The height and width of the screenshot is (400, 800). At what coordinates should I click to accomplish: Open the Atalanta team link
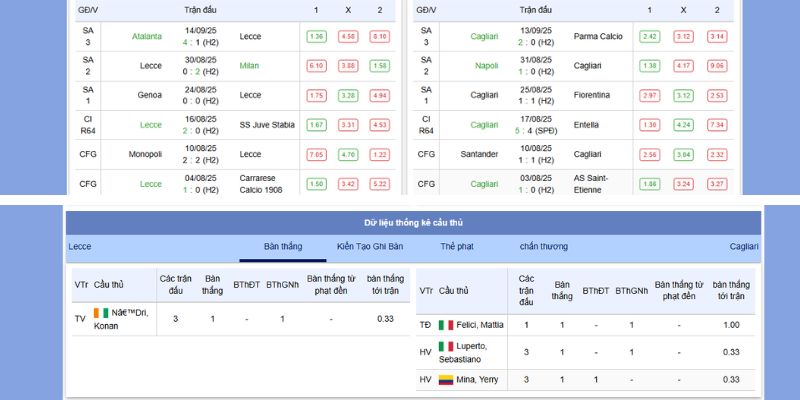coord(147,37)
